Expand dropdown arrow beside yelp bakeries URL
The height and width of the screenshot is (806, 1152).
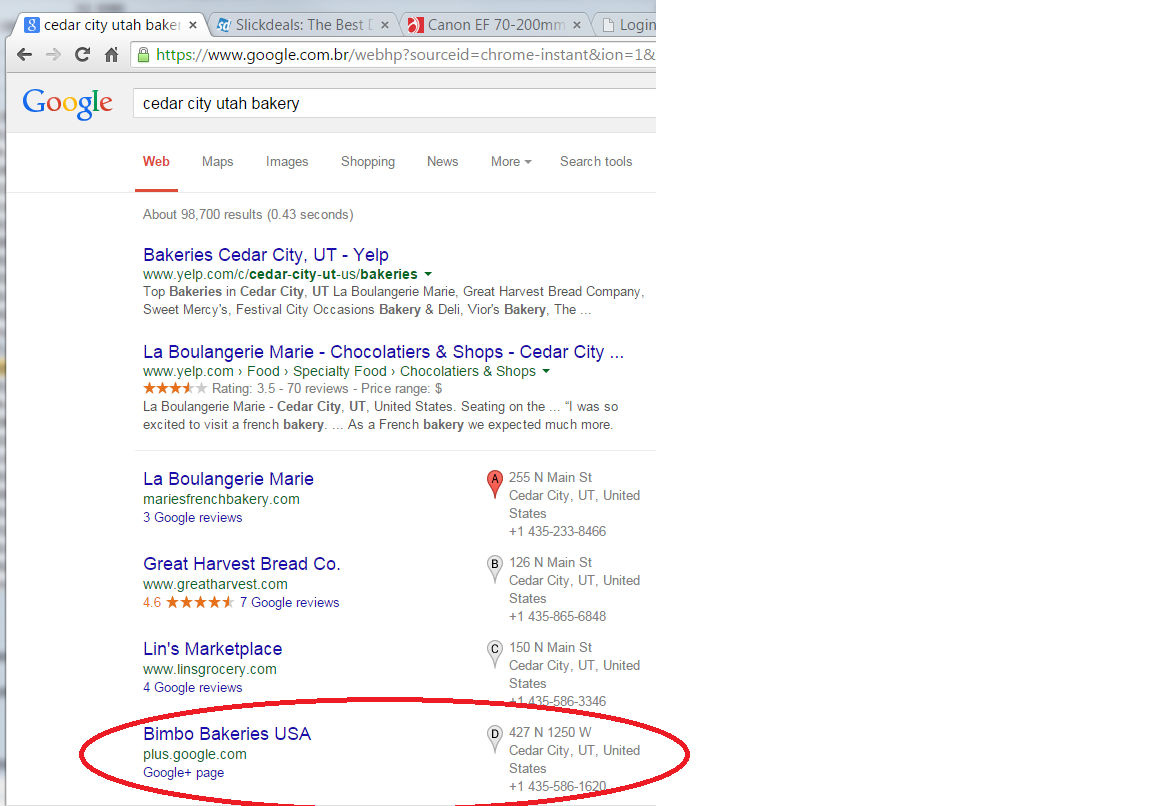point(428,275)
